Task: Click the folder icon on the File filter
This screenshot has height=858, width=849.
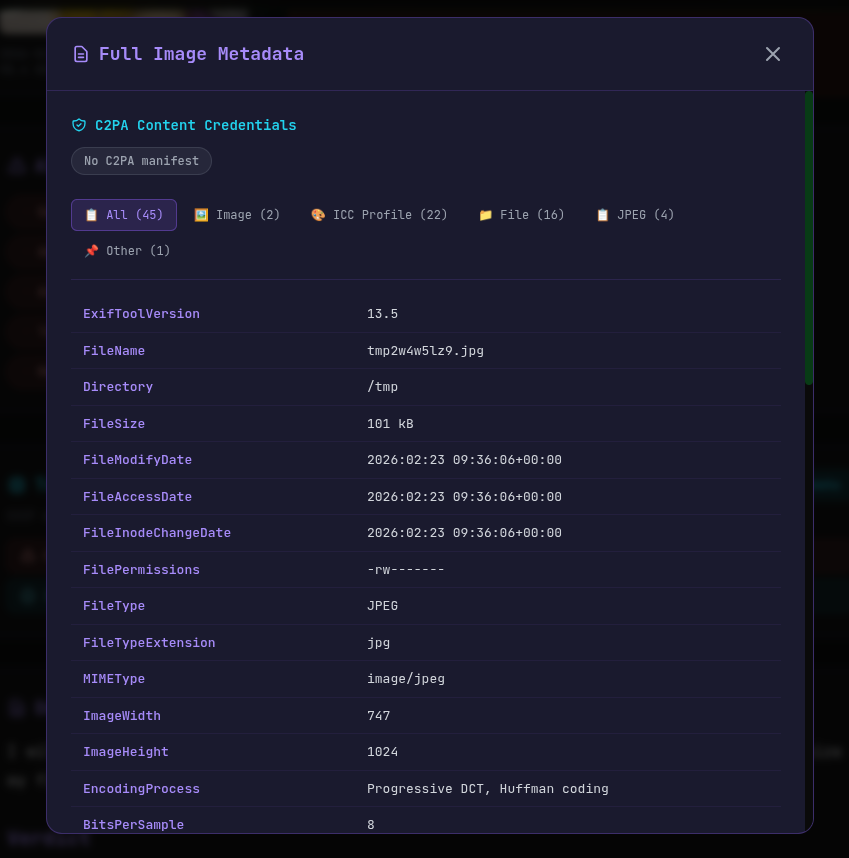Action: (486, 214)
